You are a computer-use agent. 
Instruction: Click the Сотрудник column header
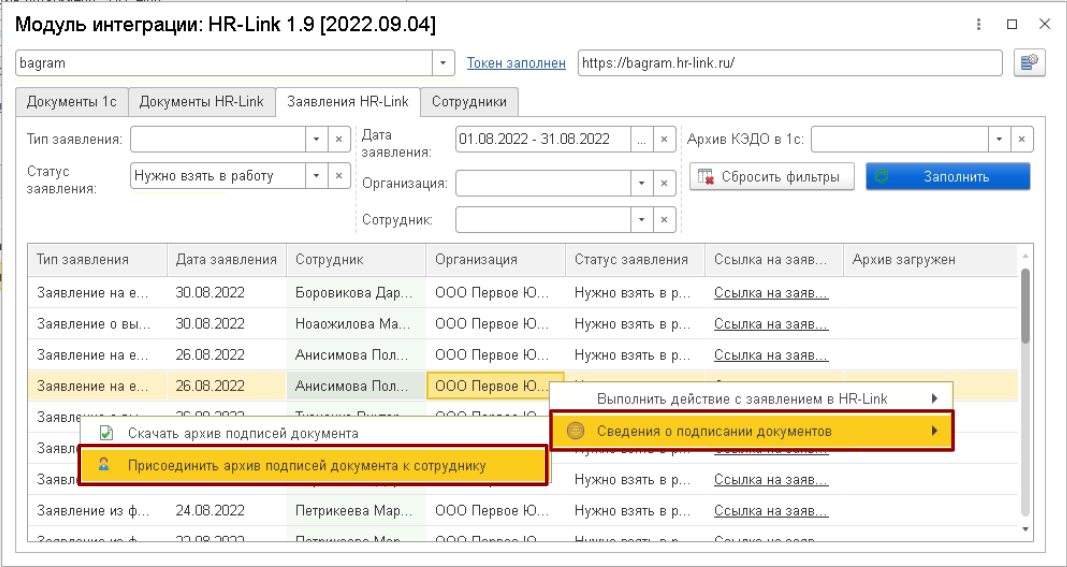357,260
